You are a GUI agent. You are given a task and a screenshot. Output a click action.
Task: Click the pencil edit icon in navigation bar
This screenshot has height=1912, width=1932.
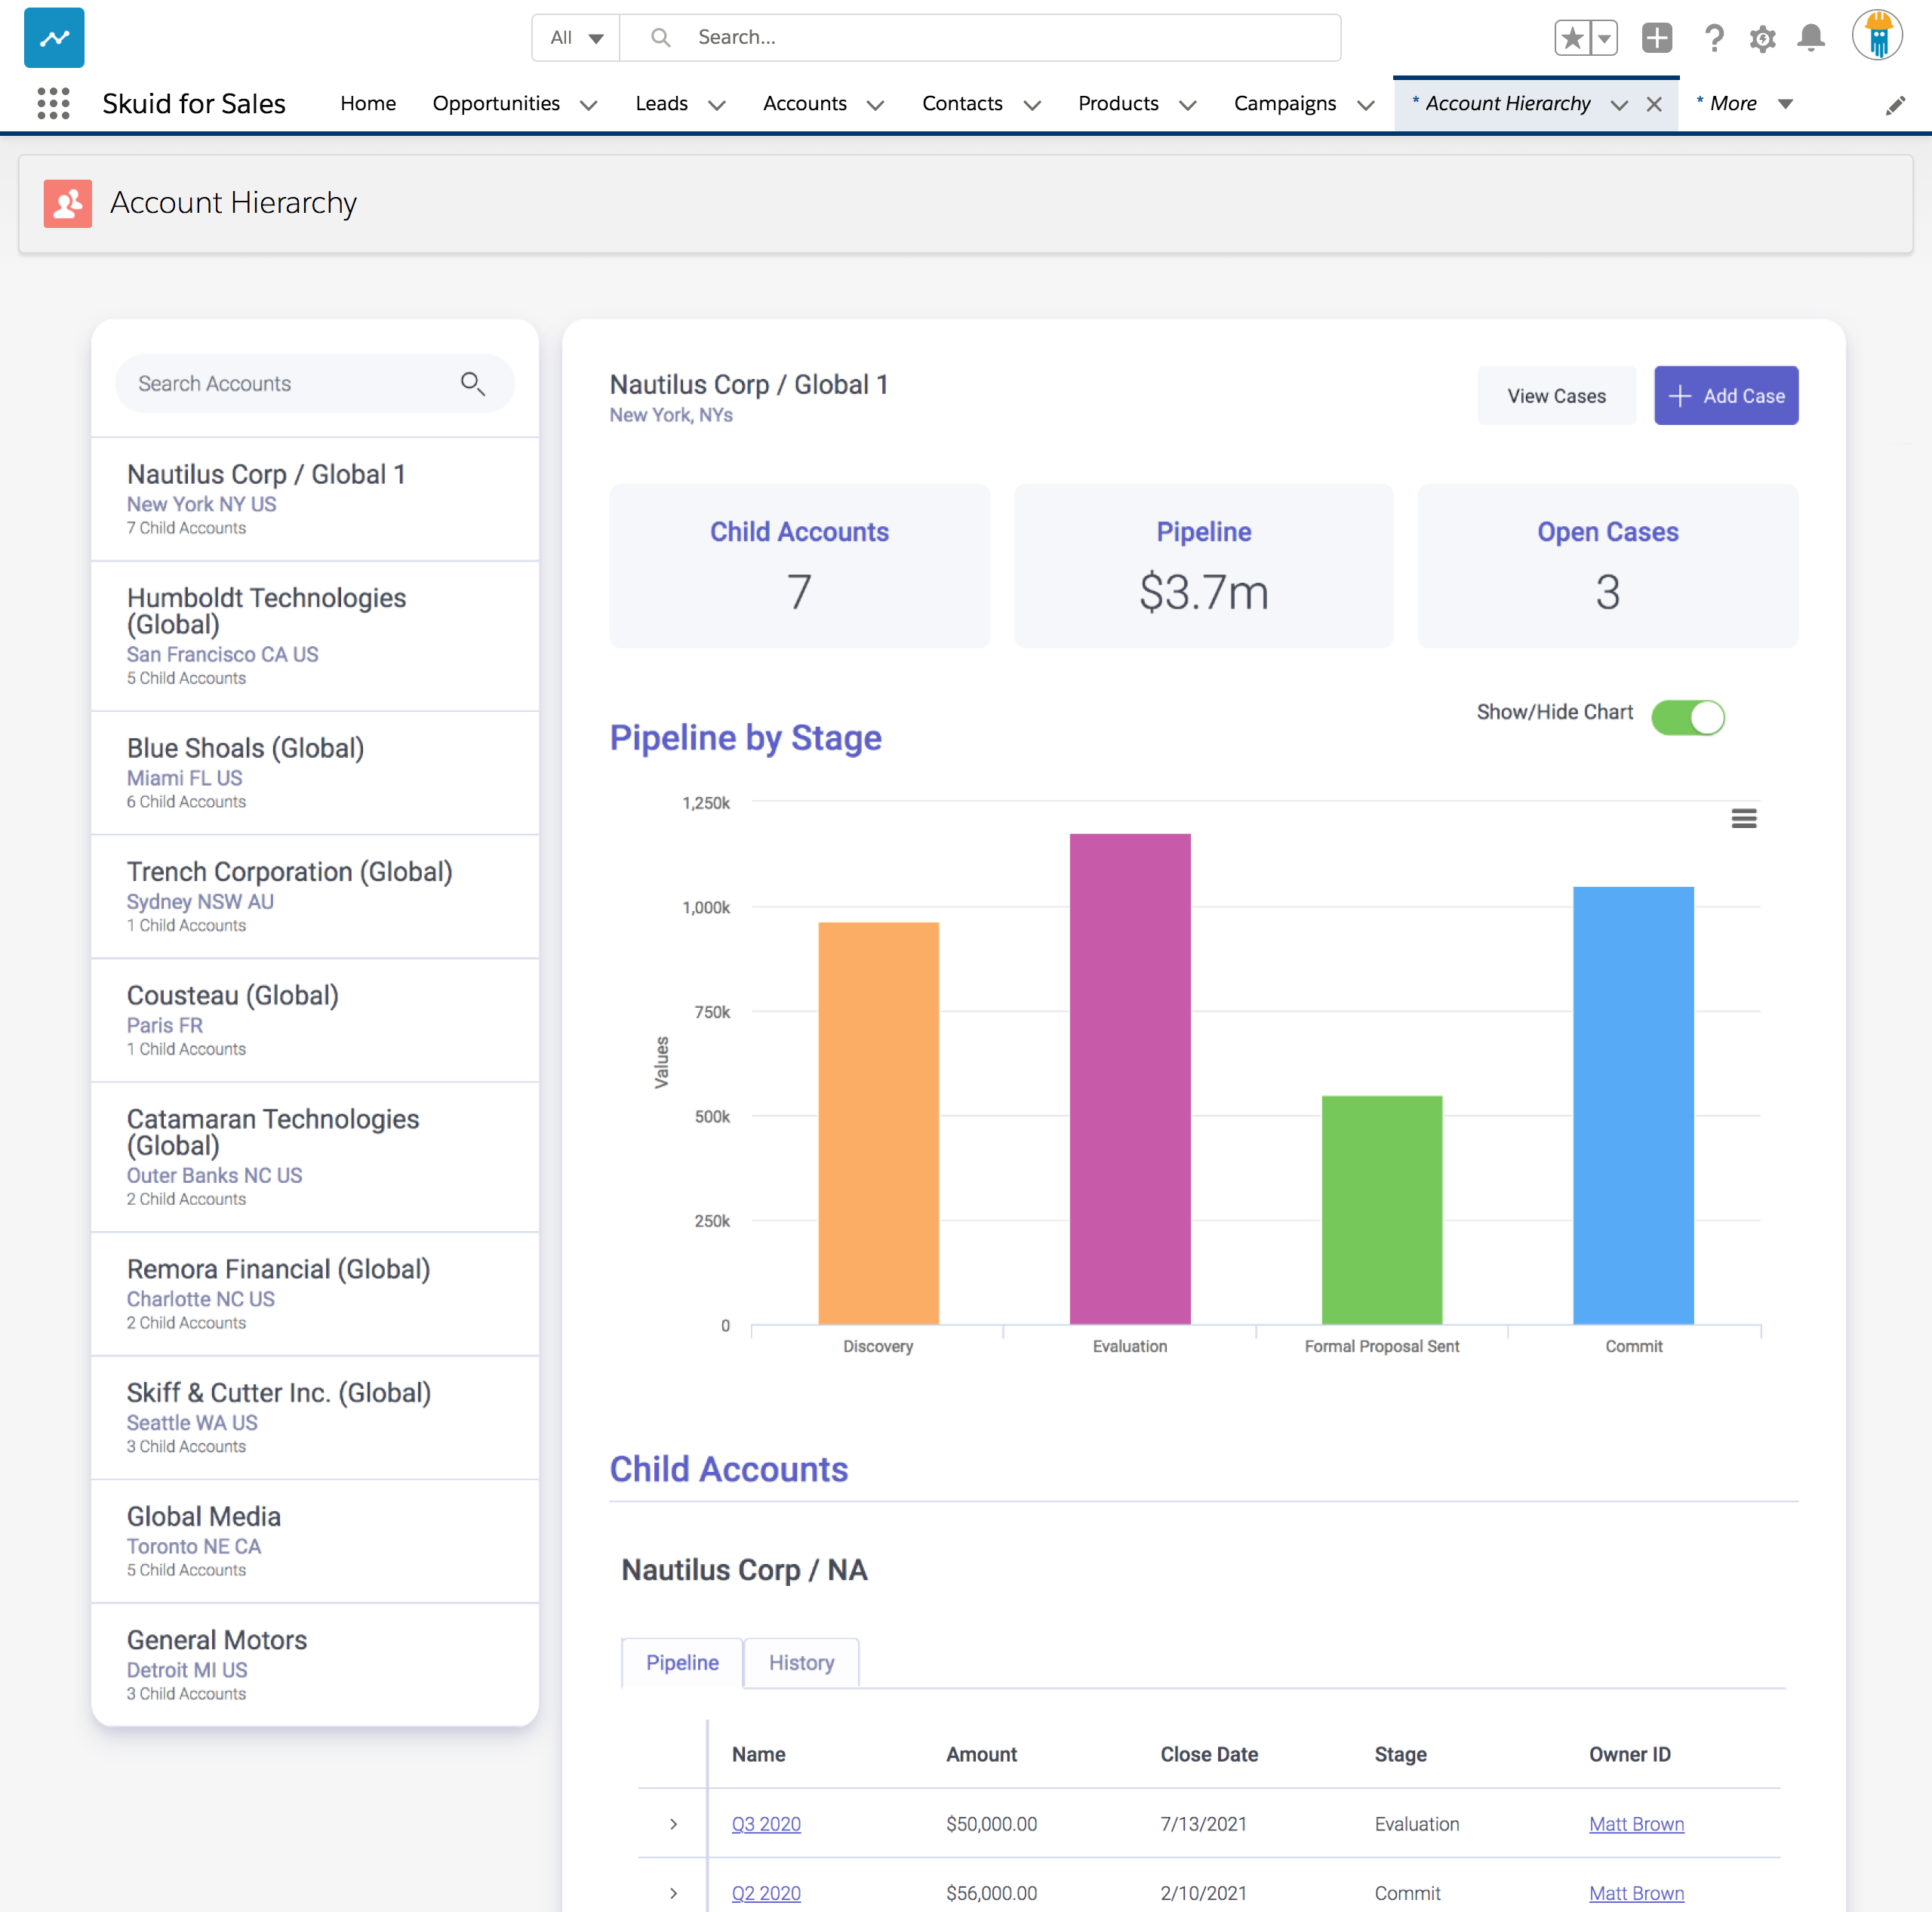pos(1896,105)
